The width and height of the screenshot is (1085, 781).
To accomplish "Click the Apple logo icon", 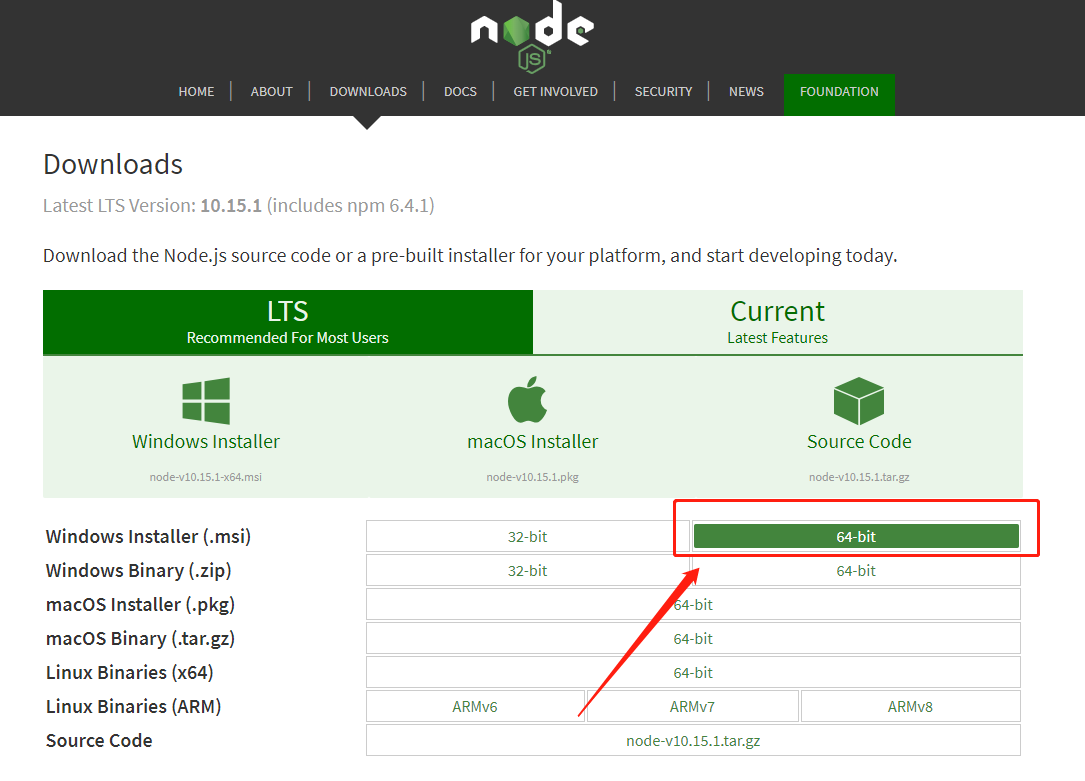I will coord(527,399).
